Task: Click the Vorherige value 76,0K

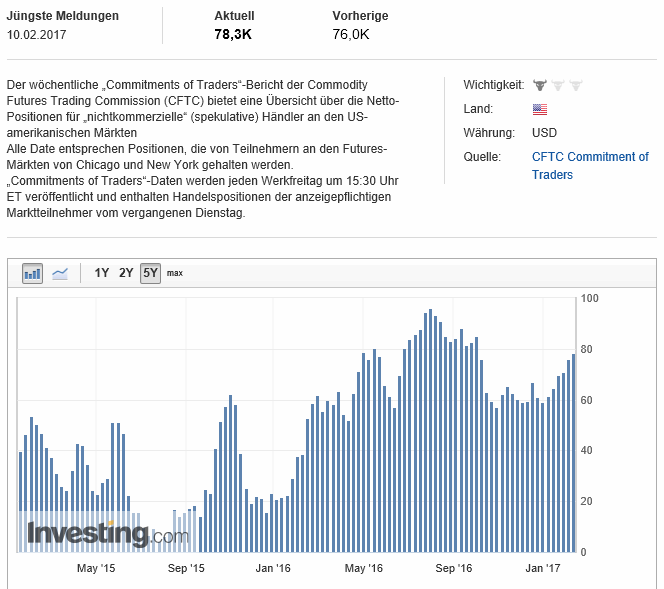Action: [351, 34]
